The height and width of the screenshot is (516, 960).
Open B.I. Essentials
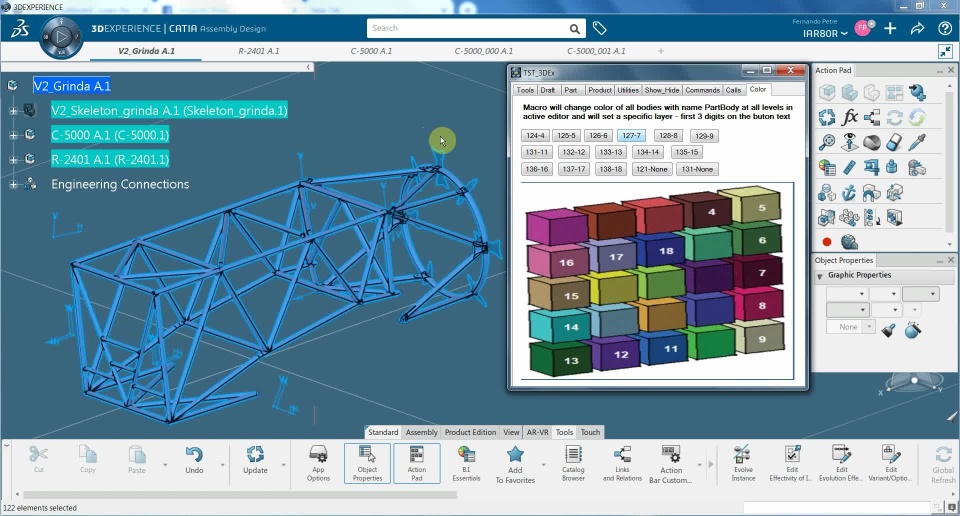(x=467, y=463)
